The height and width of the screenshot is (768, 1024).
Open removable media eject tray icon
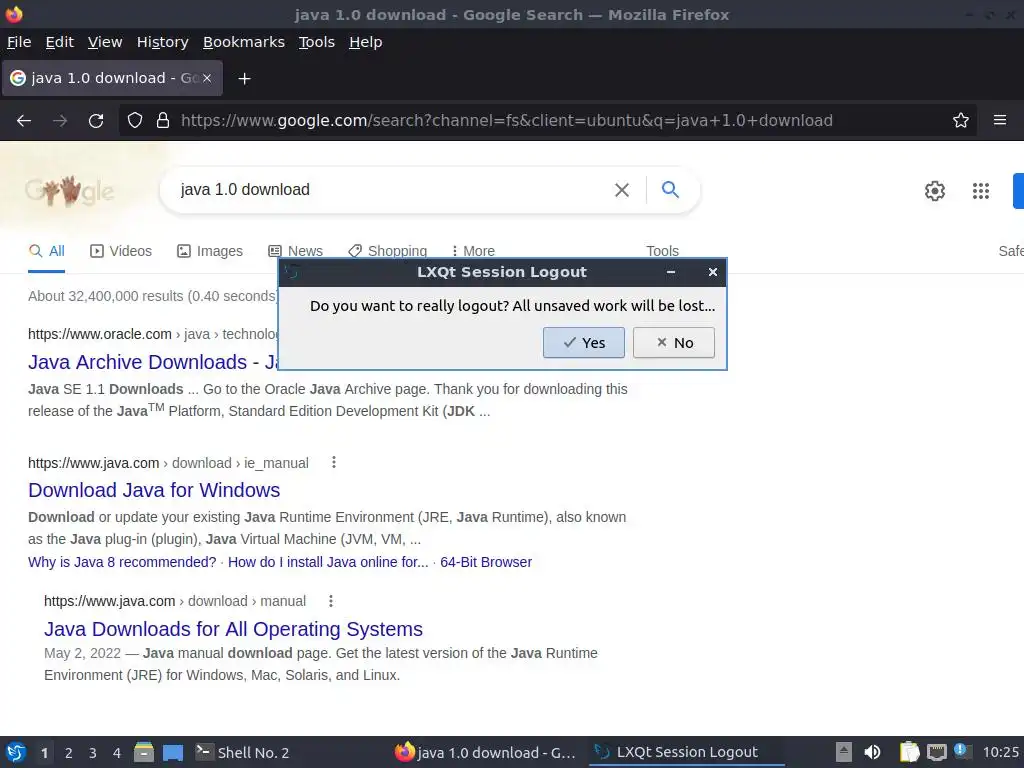[844, 752]
